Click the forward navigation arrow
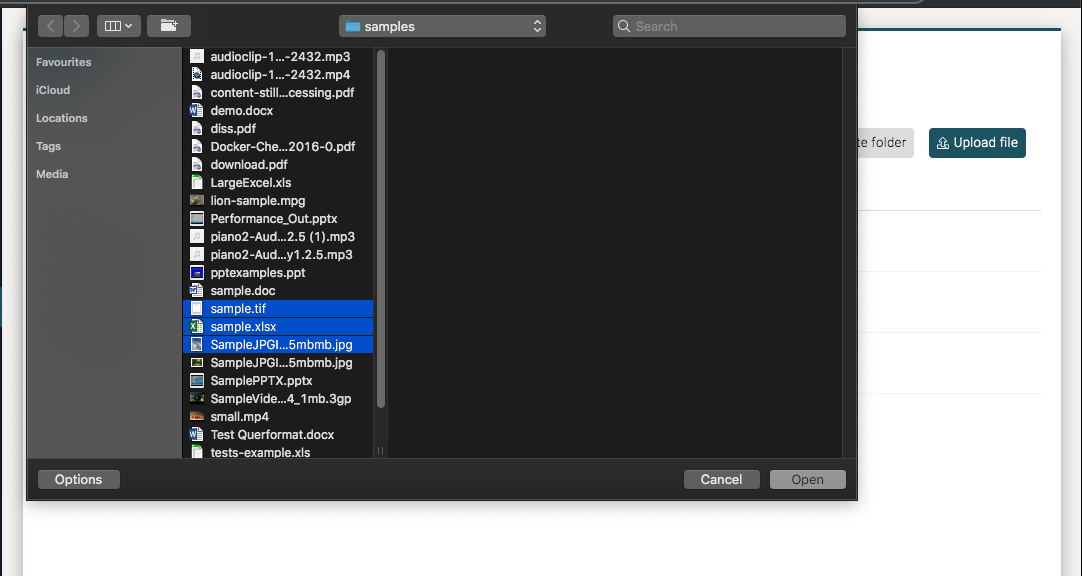Image resolution: width=1082 pixels, height=576 pixels. click(x=76, y=25)
